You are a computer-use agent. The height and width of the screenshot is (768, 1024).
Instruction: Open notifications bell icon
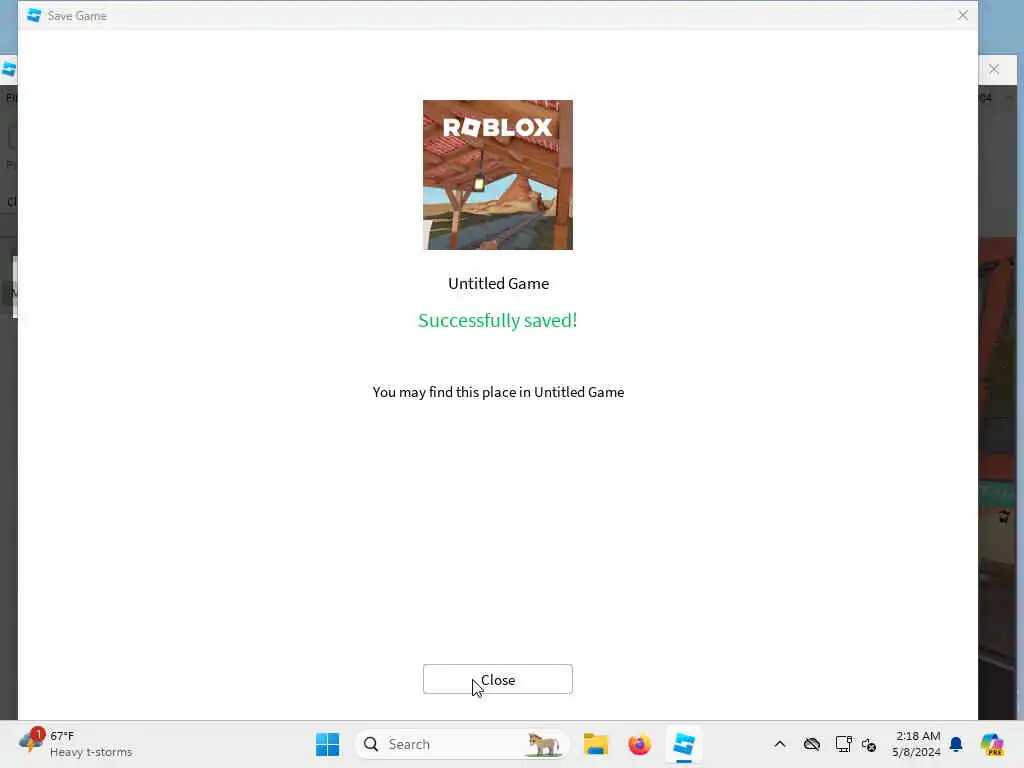coord(956,744)
